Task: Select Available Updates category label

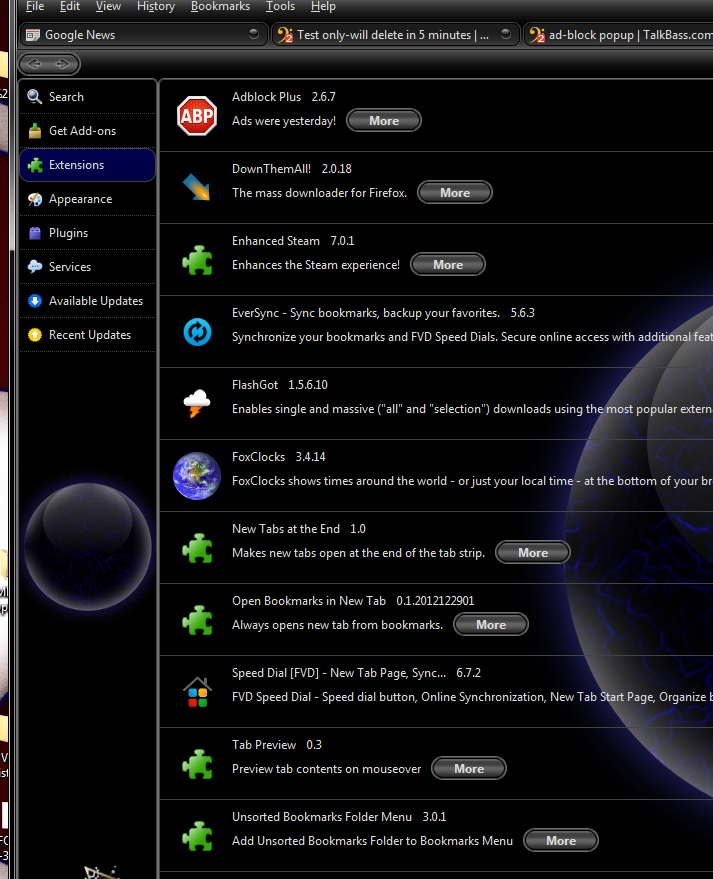Action: (x=96, y=301)
